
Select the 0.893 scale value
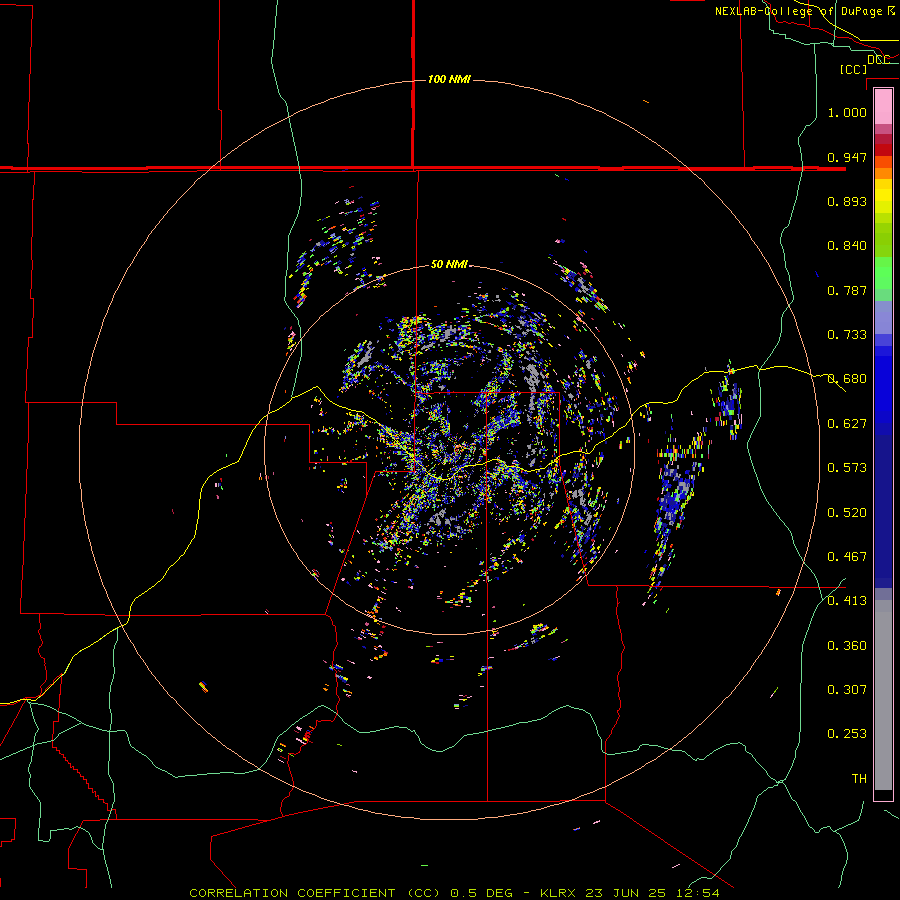point(847,201)
